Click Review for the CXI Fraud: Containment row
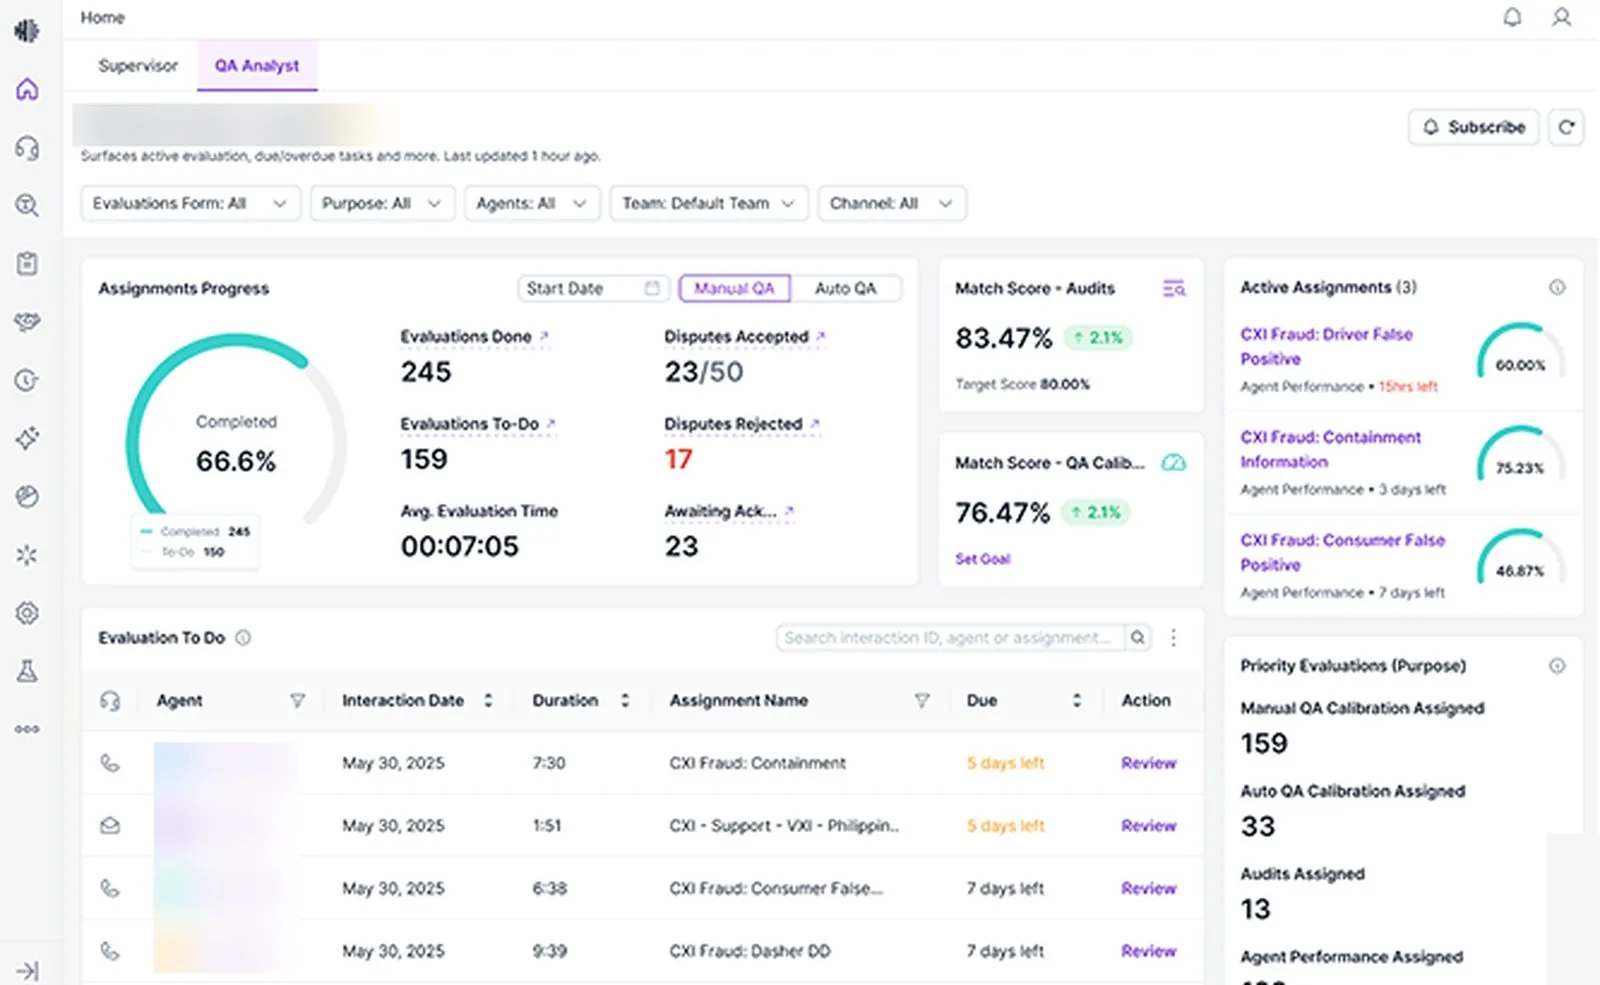This screenshot has width=1600, height=985. tap(1148, 763)
